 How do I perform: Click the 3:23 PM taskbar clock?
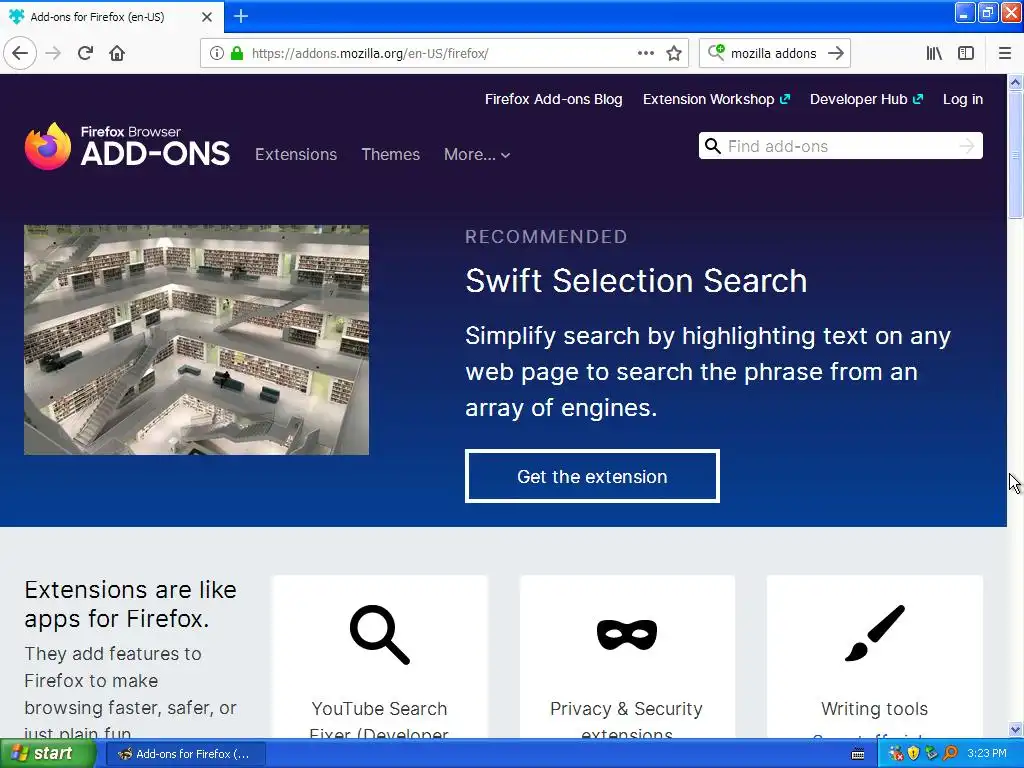point(987,754)
